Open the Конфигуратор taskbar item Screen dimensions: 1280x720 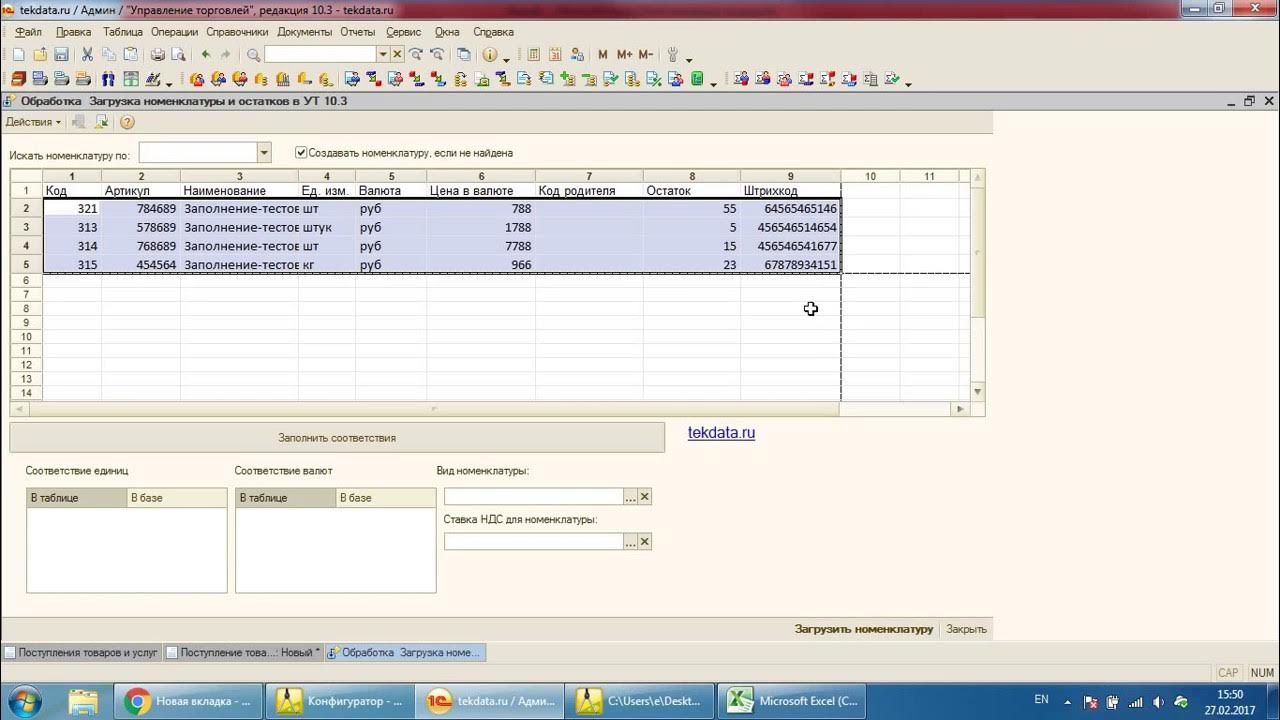(x=340, y=701)
